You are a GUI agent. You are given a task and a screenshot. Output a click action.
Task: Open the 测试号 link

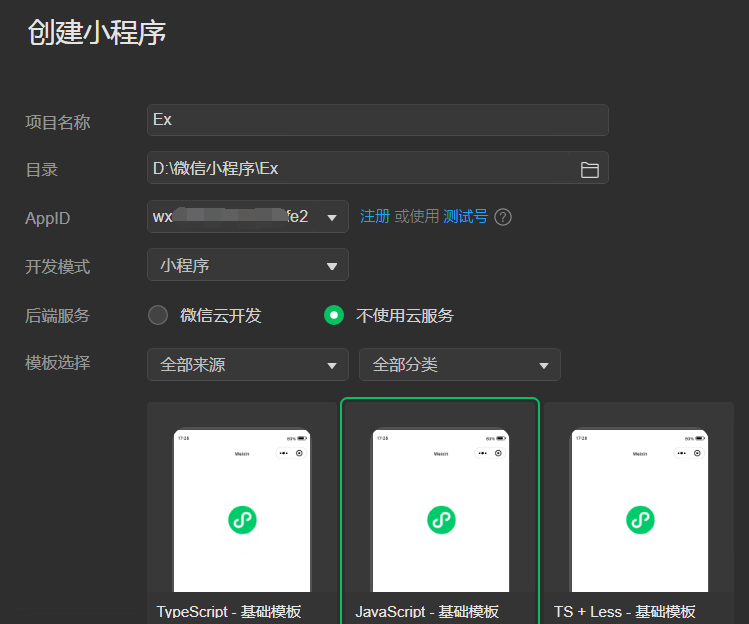[465, 216]
